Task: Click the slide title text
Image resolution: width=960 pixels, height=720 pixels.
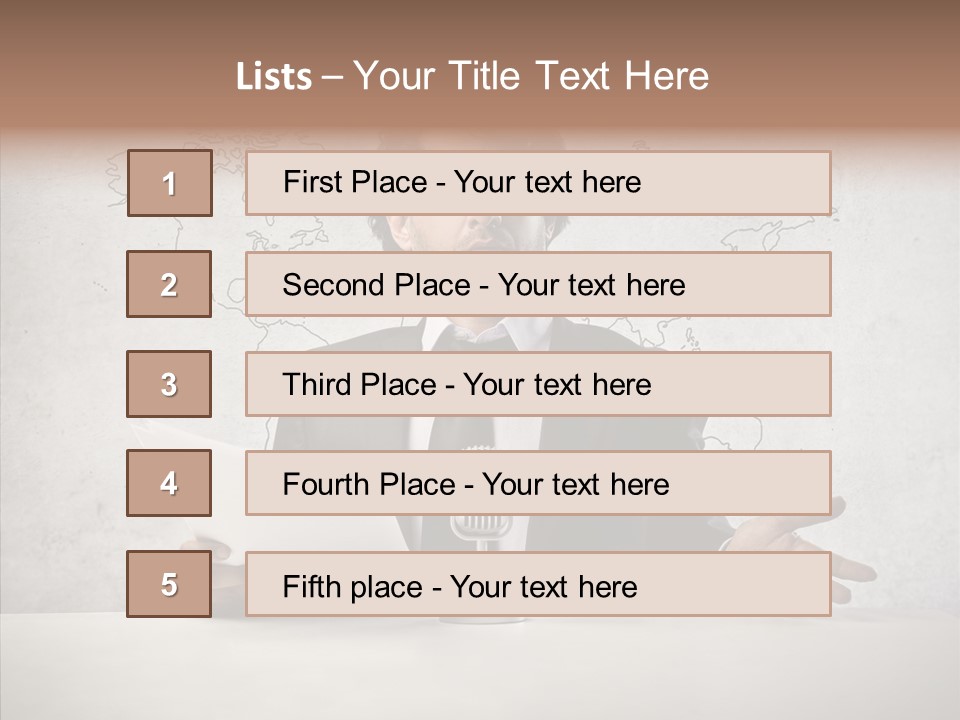Action: tap(472, 76)
